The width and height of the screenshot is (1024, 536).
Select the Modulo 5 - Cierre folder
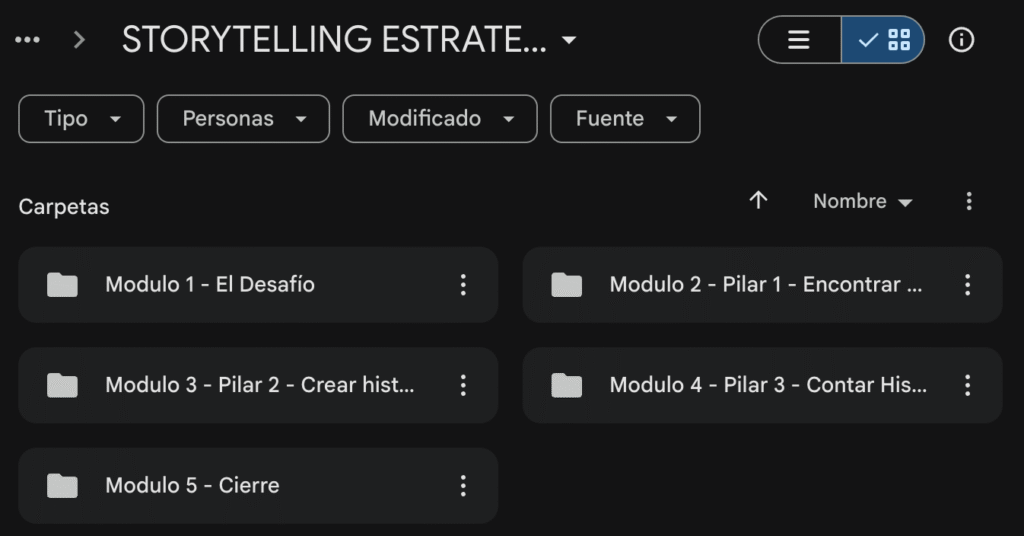coord(192,486)
